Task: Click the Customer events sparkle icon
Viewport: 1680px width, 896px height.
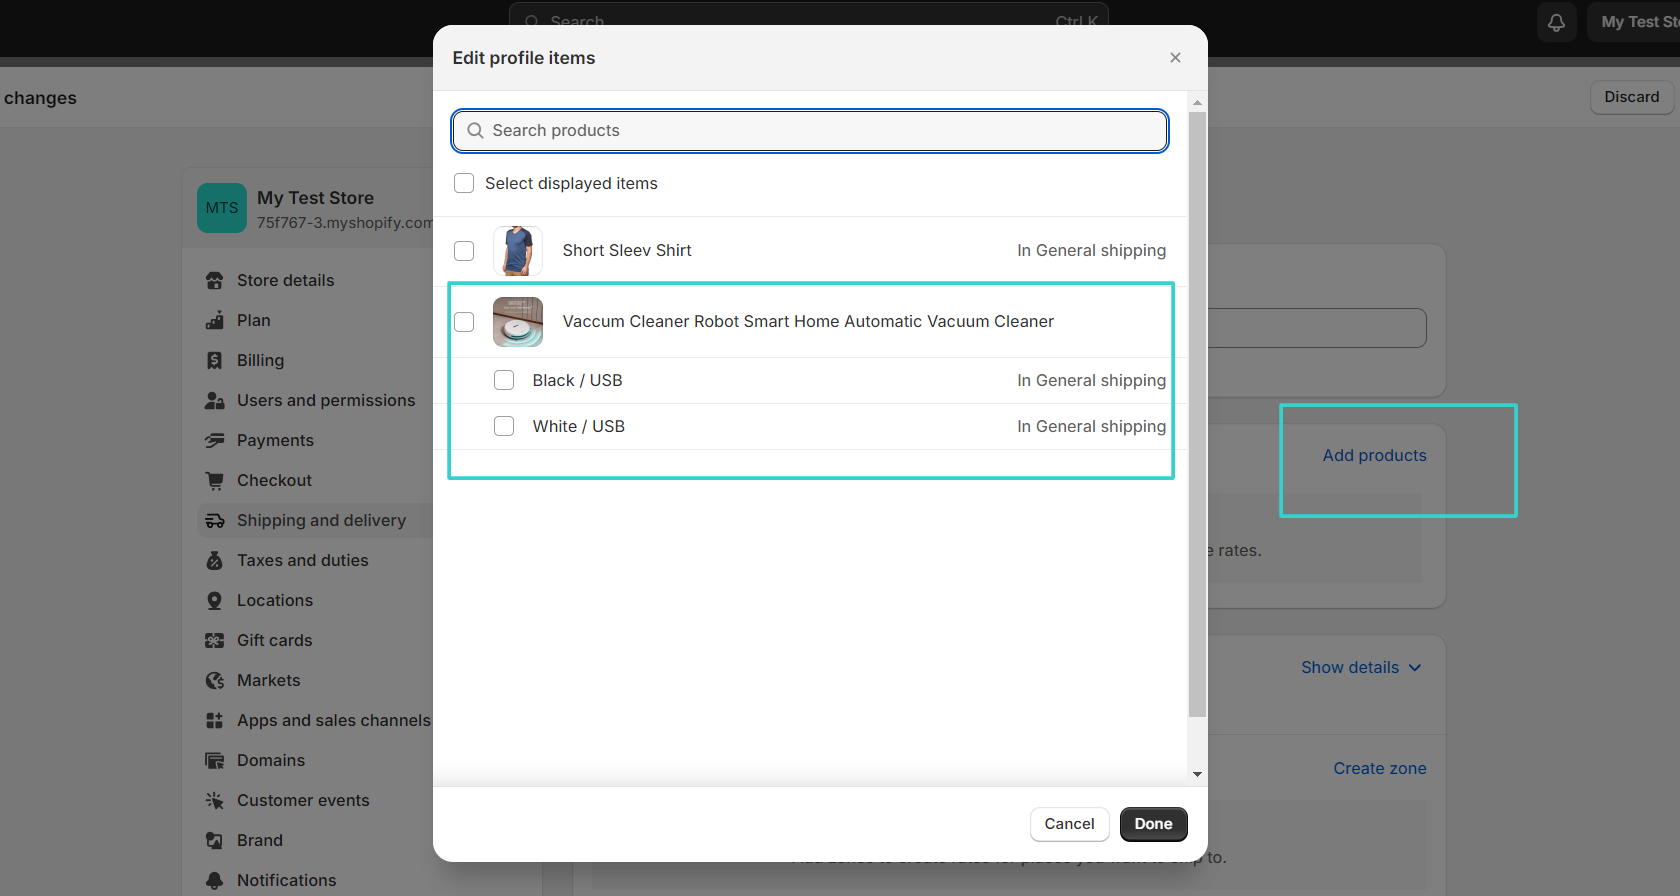Action: point(214,801)
